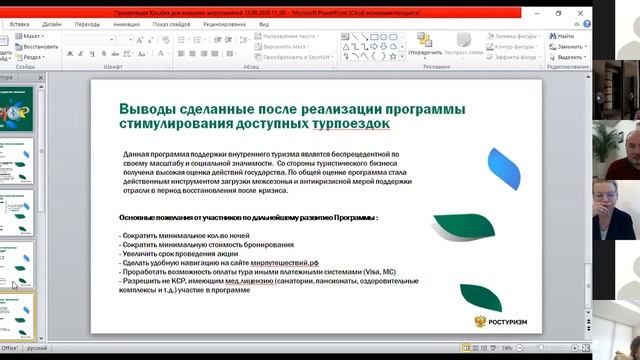
Task: Select the rounded rectangle shape
Action: coord(393,37)
